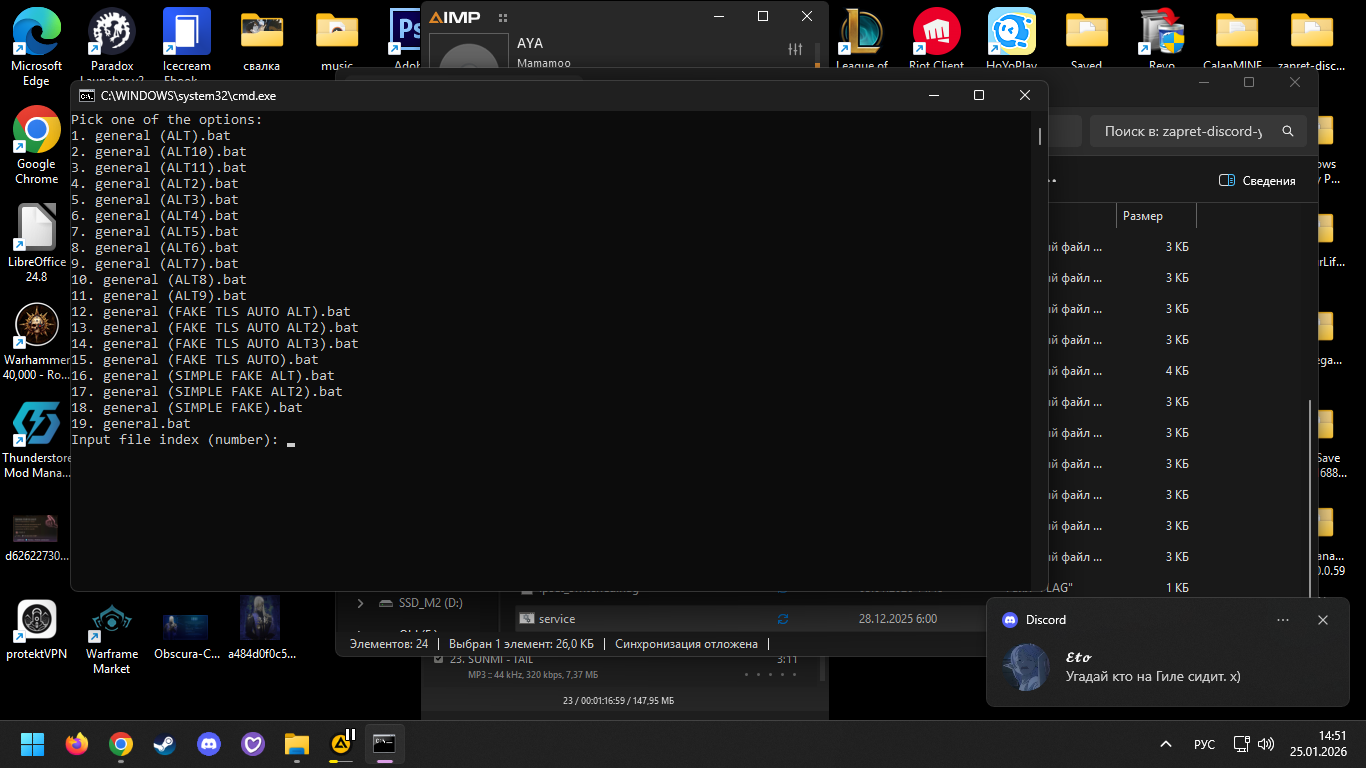
Task: Click the AIMP icon in taskbar
Action: (341, 744)
